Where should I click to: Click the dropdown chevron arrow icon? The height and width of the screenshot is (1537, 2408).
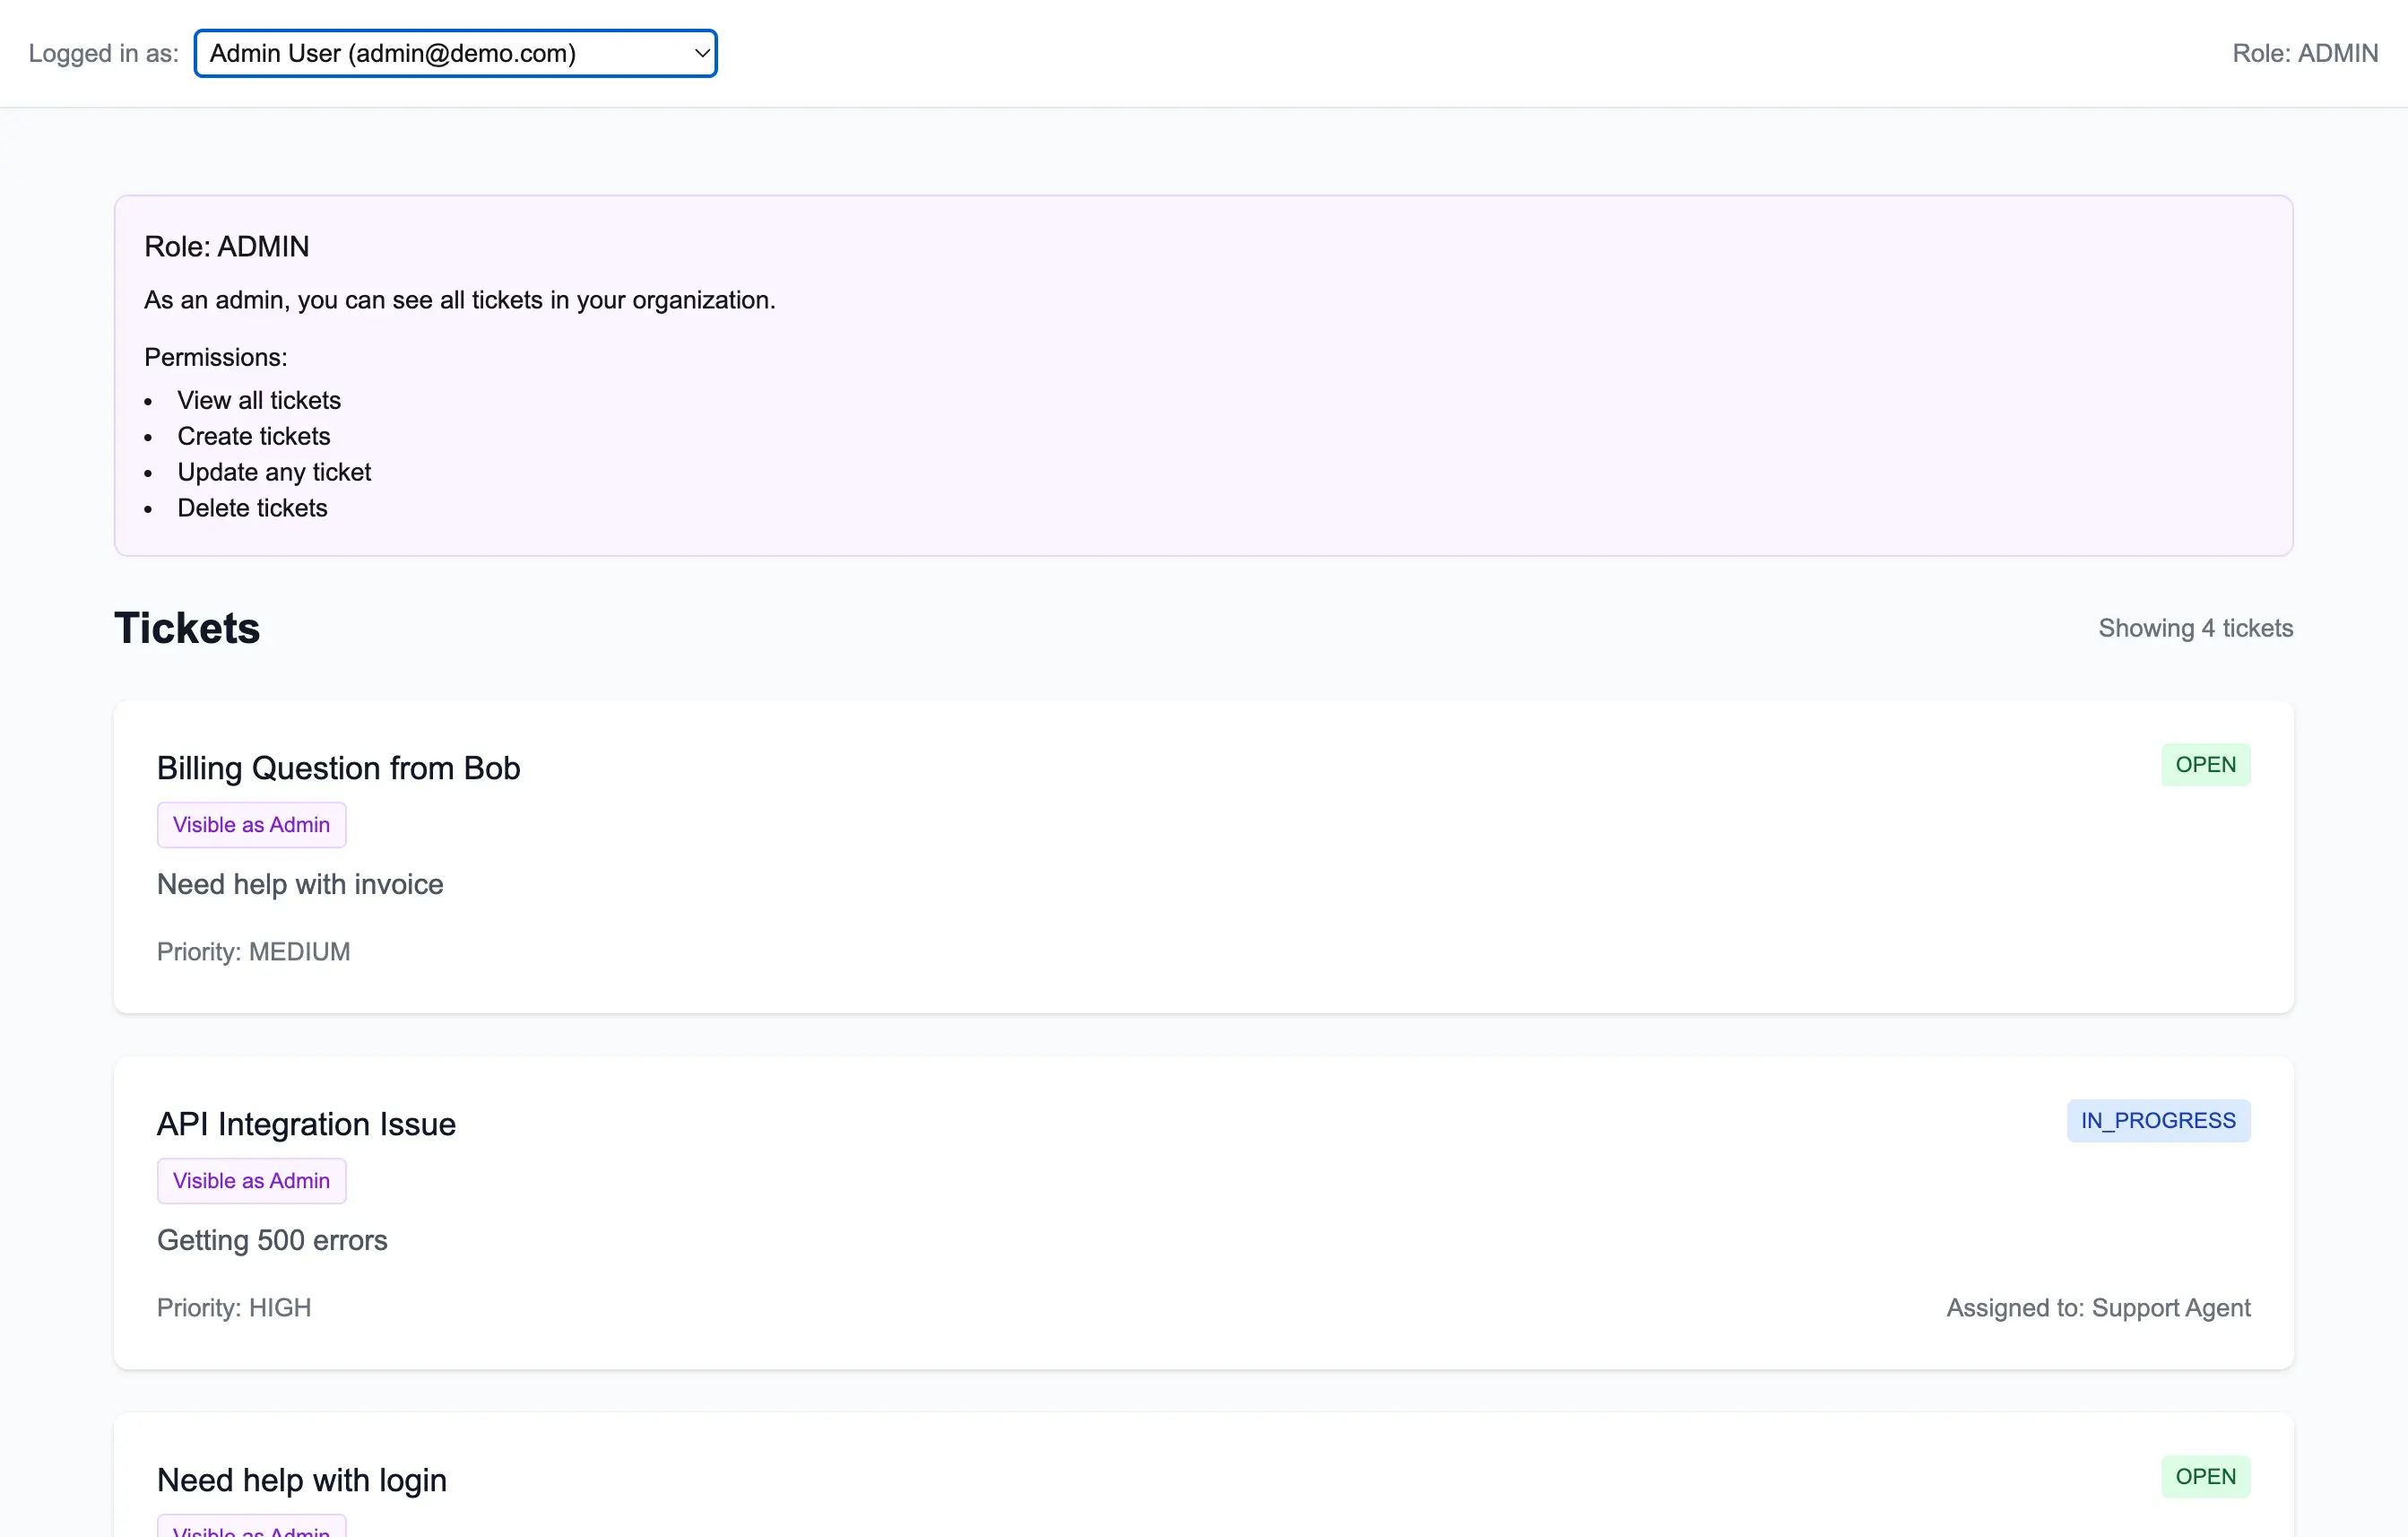pyautogui.click(x=702, y=53)
